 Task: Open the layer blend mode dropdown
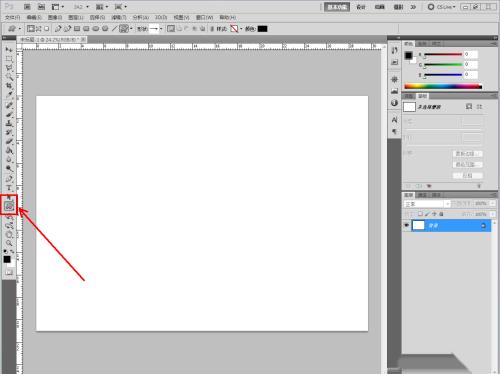[427, 204]
